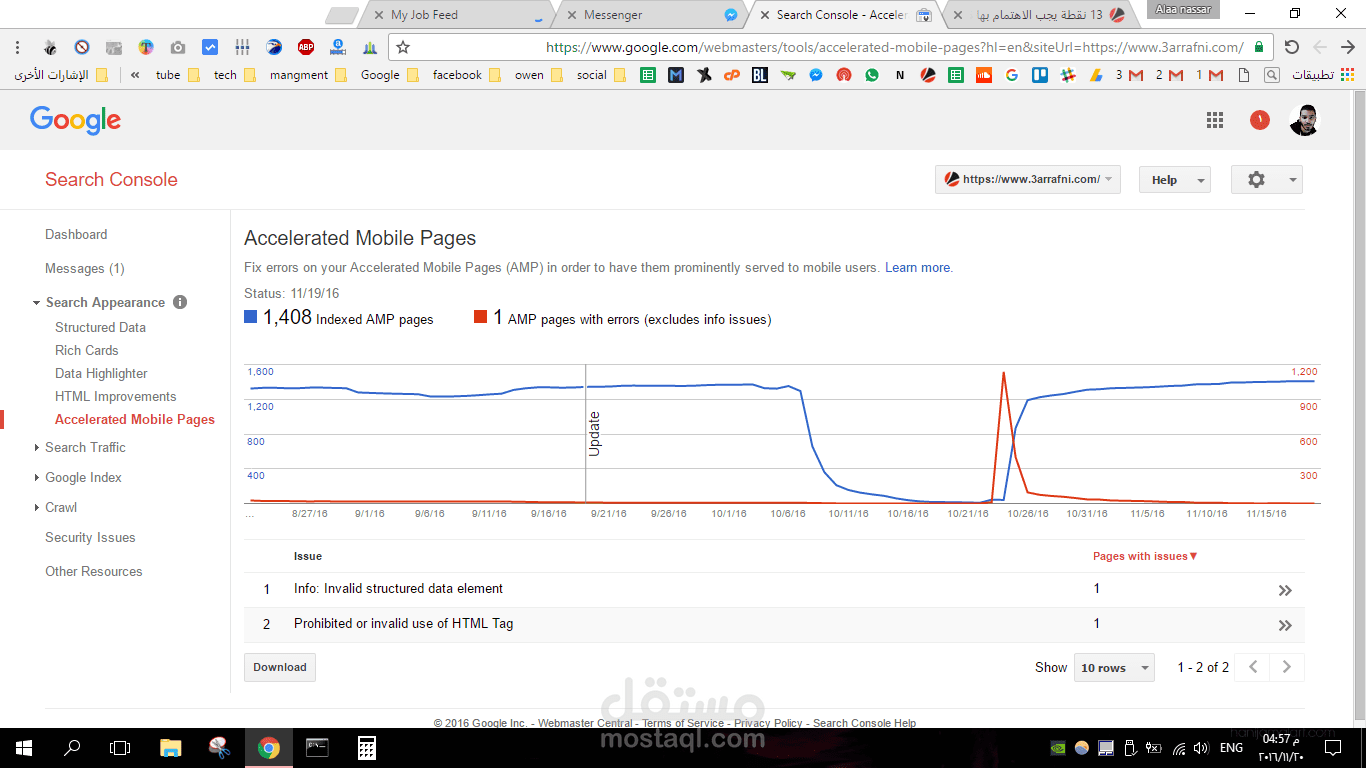Open the Trello bookmark icon

pyautogui.click(x=1040, y=75)
